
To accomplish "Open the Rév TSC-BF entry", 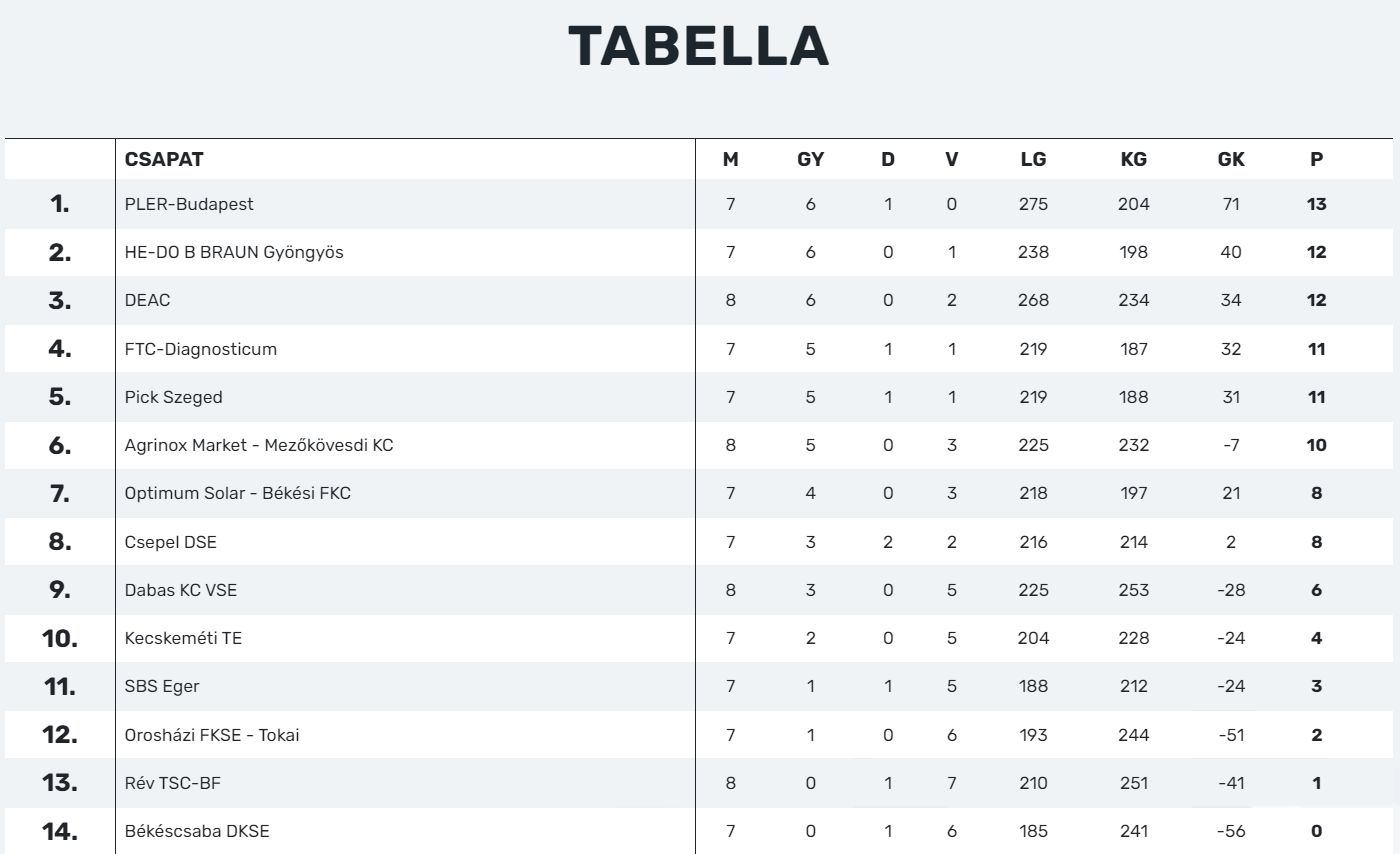I will pos(173,783).
